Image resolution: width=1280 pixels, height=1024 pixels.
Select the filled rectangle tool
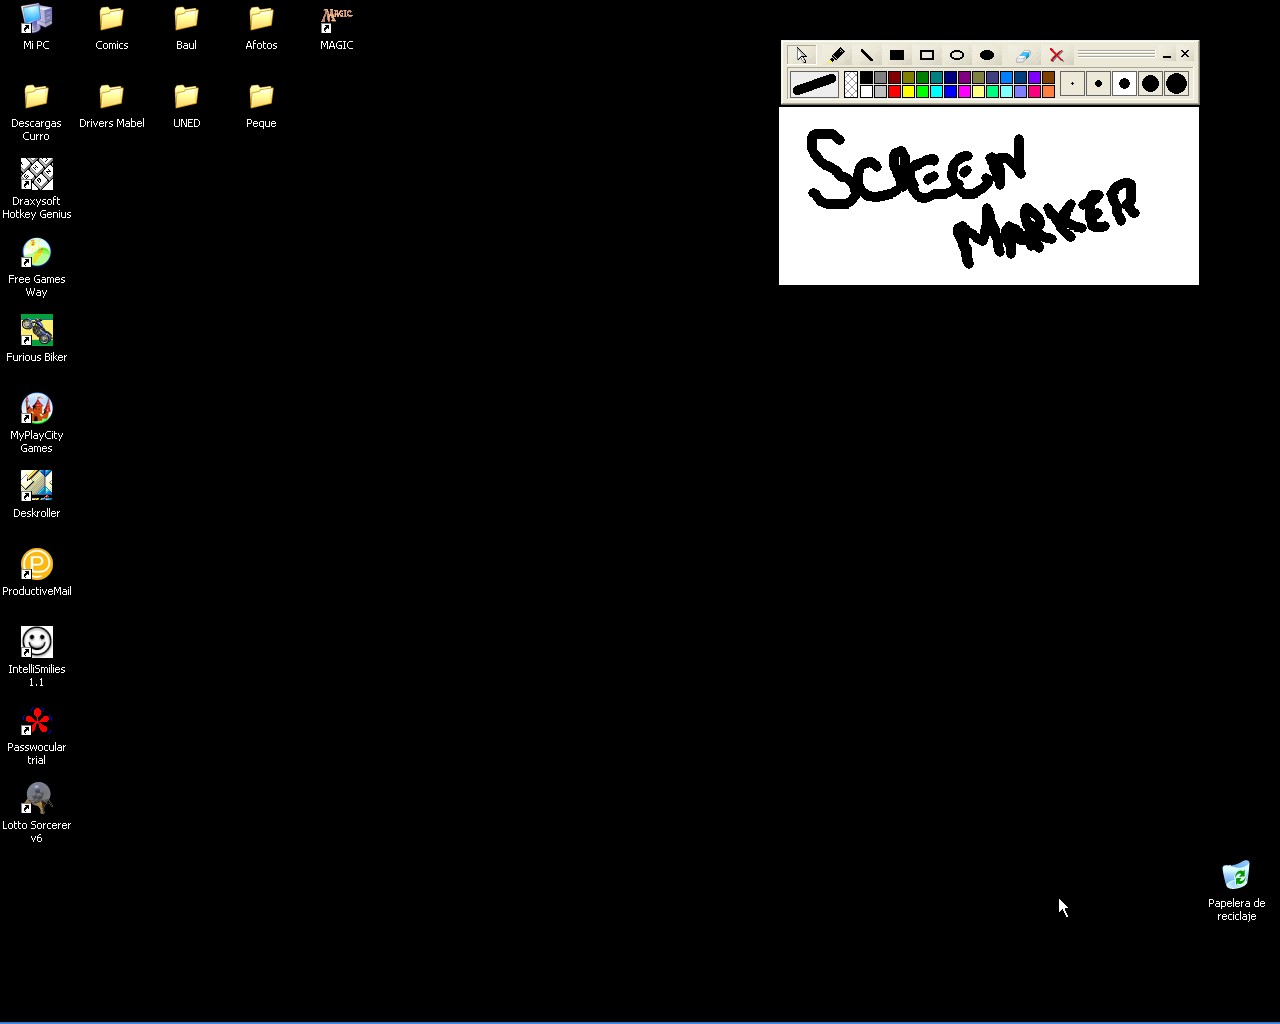coord(897,55)
